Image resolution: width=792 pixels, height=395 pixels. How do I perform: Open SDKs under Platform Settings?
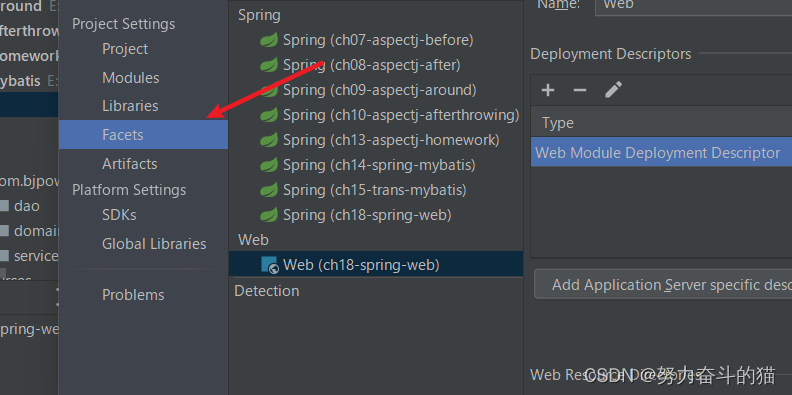coord(119,215)
